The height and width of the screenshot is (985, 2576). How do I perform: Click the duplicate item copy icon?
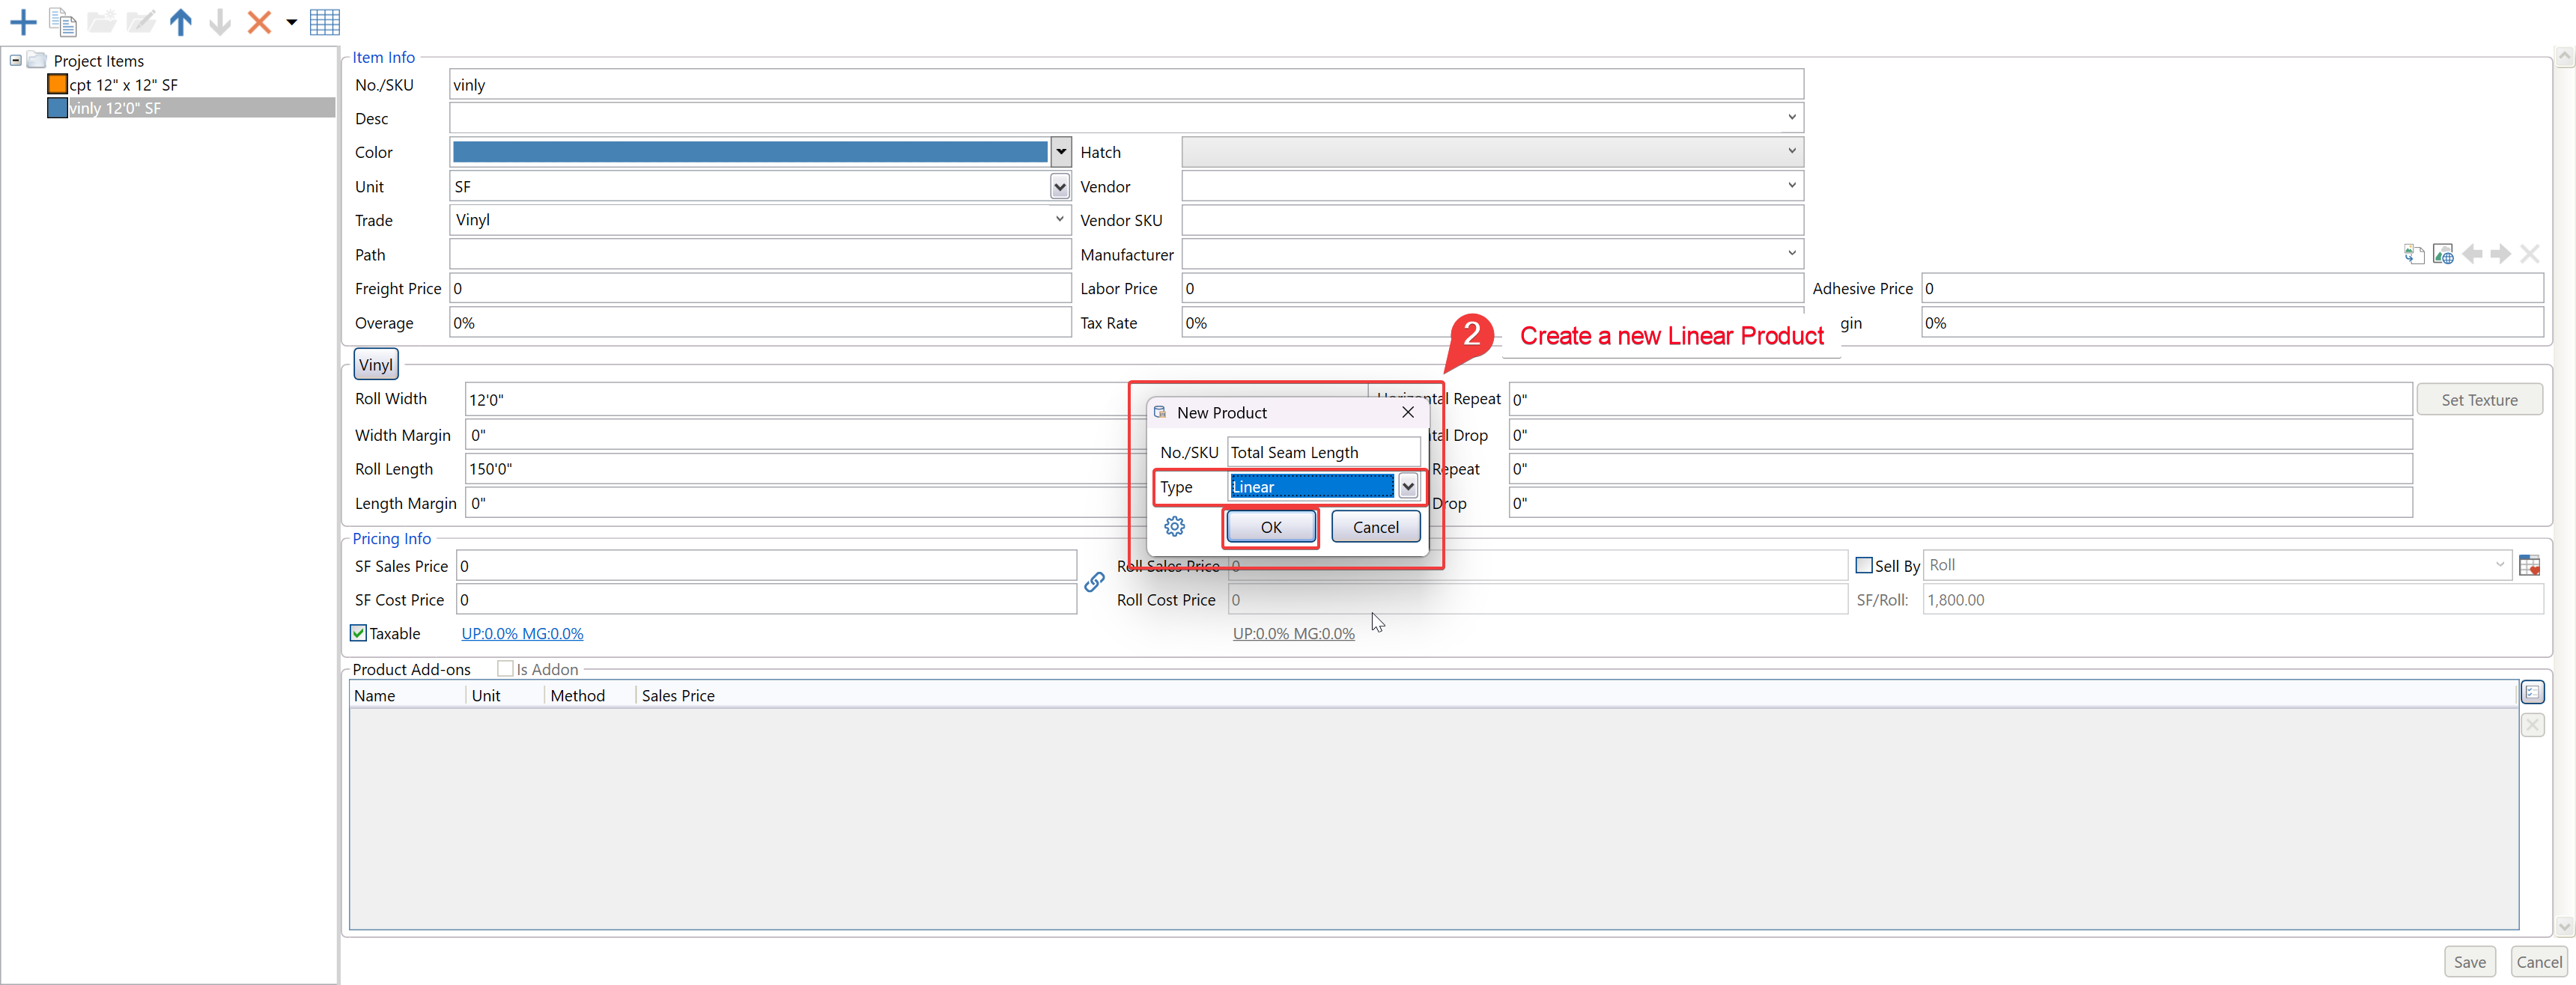63,22
